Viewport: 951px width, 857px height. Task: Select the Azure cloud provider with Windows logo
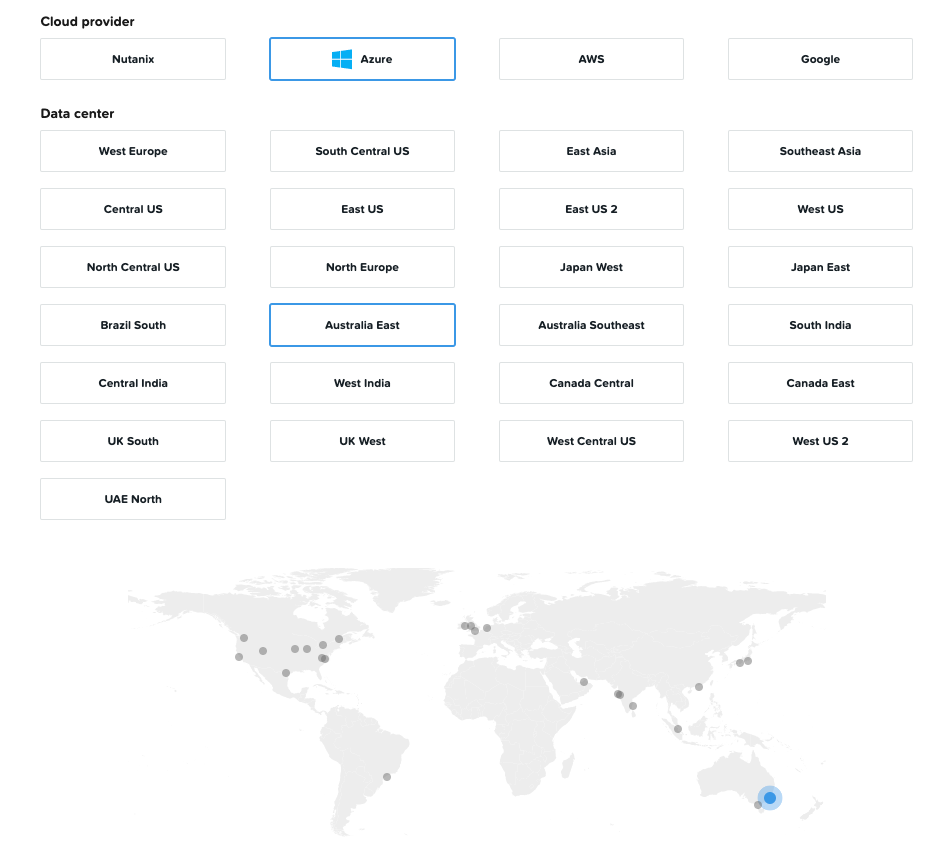[362, 59]
